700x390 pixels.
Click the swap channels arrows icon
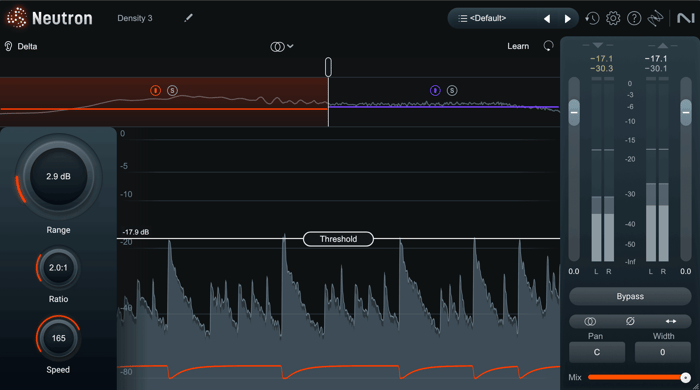[671, 321]
